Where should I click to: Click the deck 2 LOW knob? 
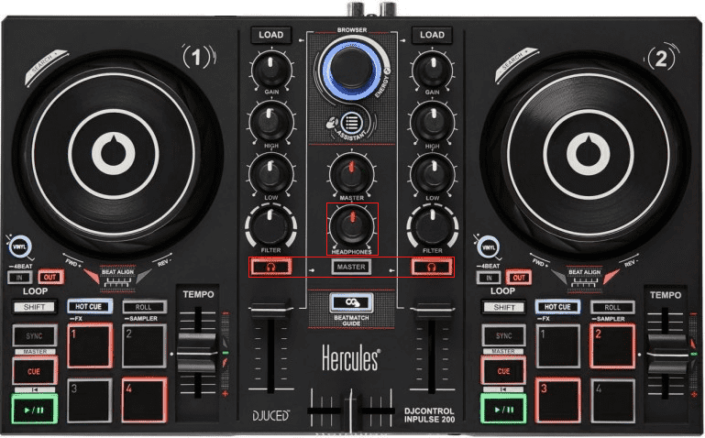pyautogui.click(x=432, y=174)
